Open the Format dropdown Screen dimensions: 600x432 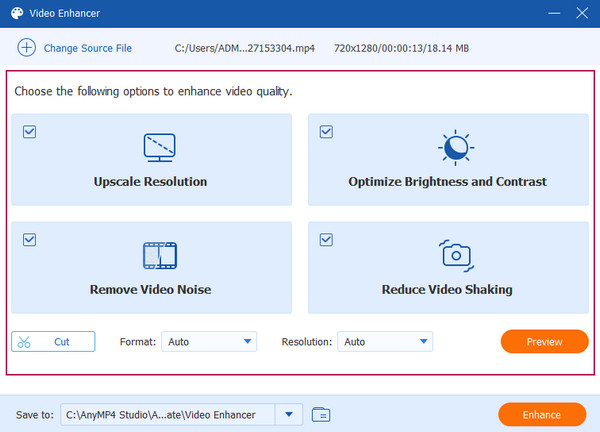209,342
